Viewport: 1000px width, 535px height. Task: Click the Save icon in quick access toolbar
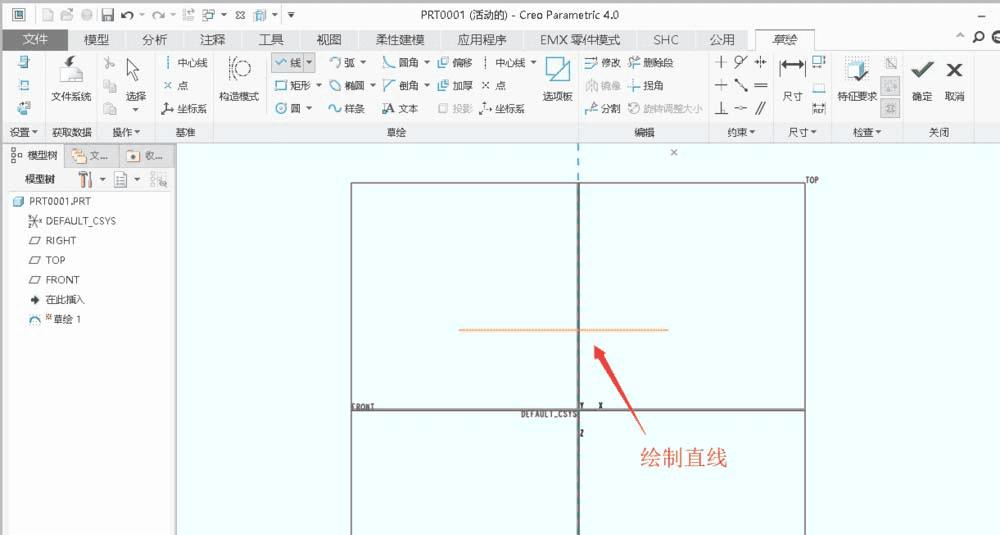point(107,15)
